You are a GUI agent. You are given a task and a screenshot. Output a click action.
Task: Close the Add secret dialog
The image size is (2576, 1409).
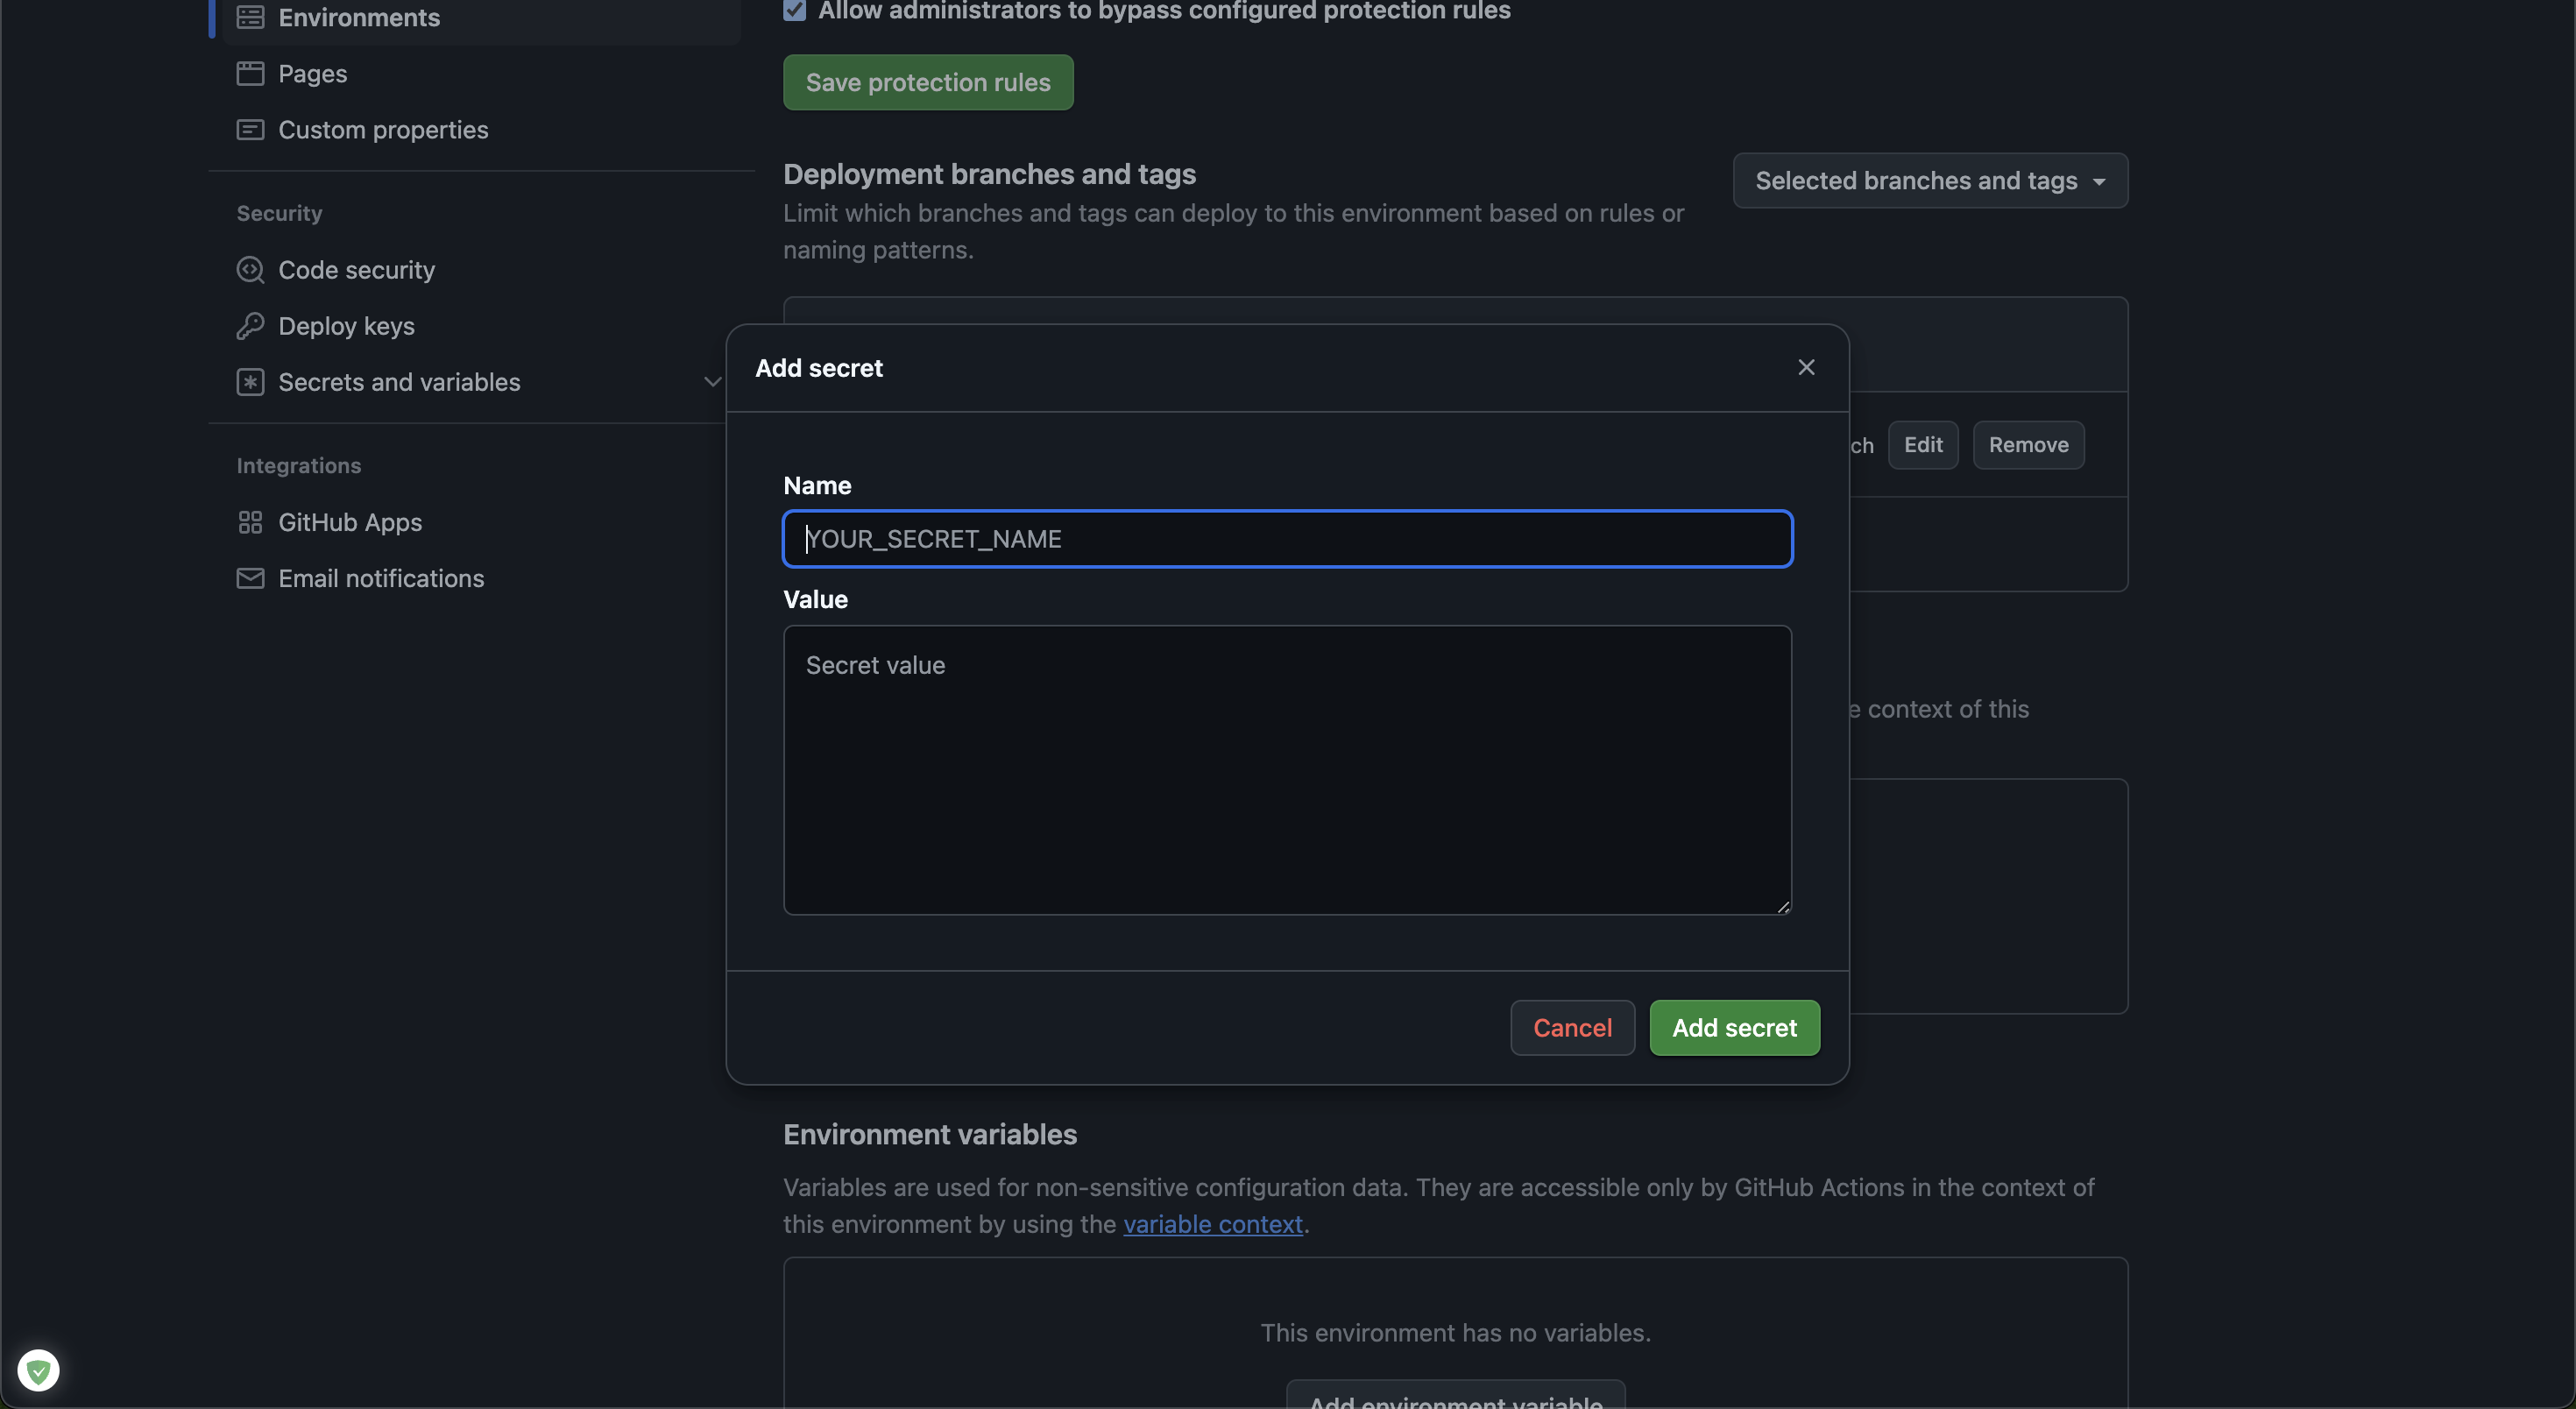[1806, 367]
